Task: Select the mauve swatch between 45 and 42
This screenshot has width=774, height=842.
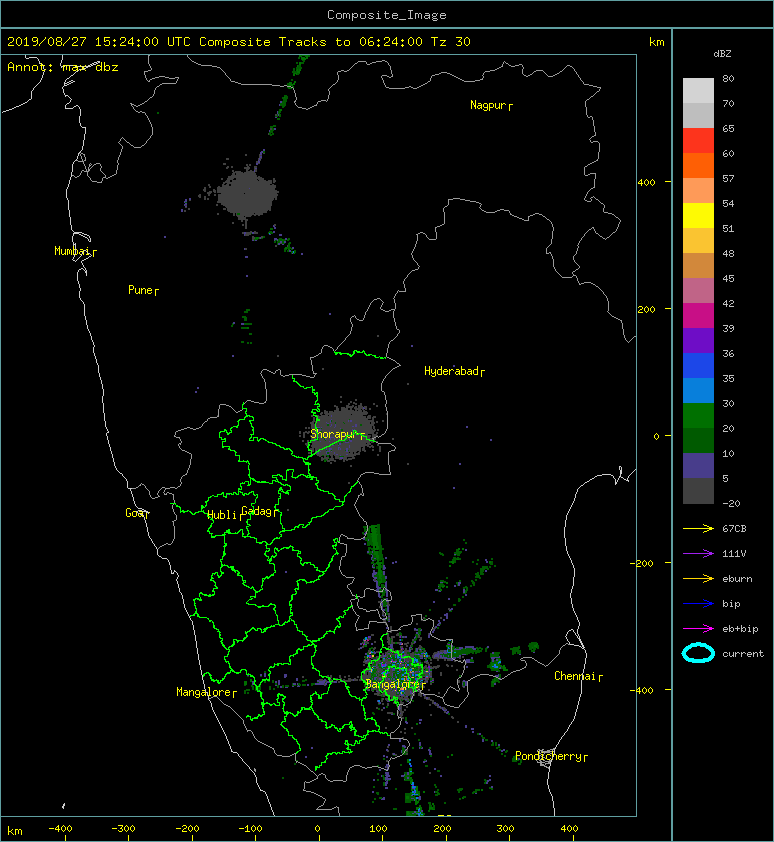Action: pos(698,291)
